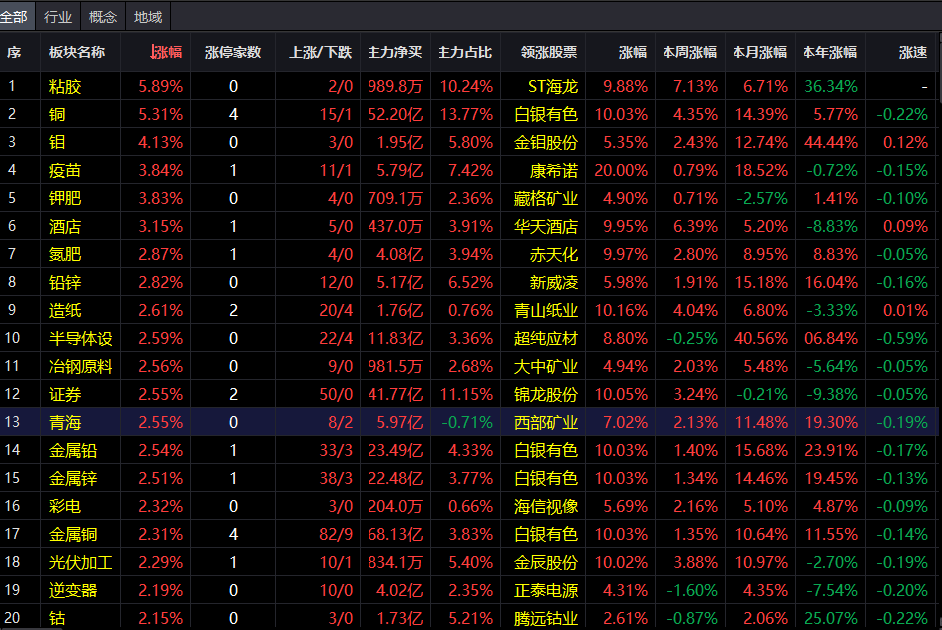This screenshot has height=630, width=942.
Task: Click leading stock 超纯应材
Action: coord(546,339)
